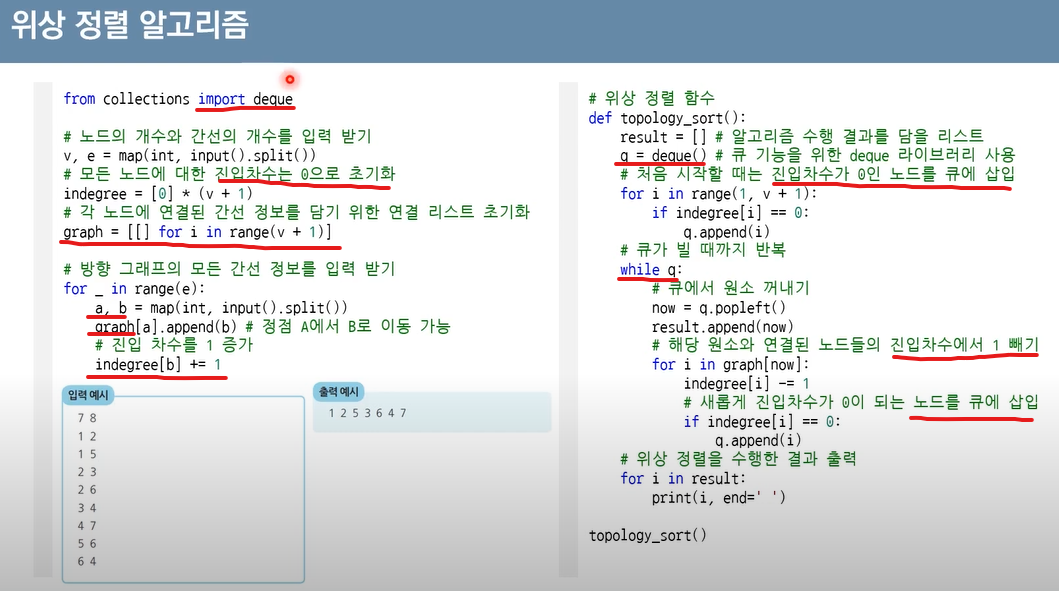Click the code 'result = []'
The image size is (1059, 591).
[663, 137]
